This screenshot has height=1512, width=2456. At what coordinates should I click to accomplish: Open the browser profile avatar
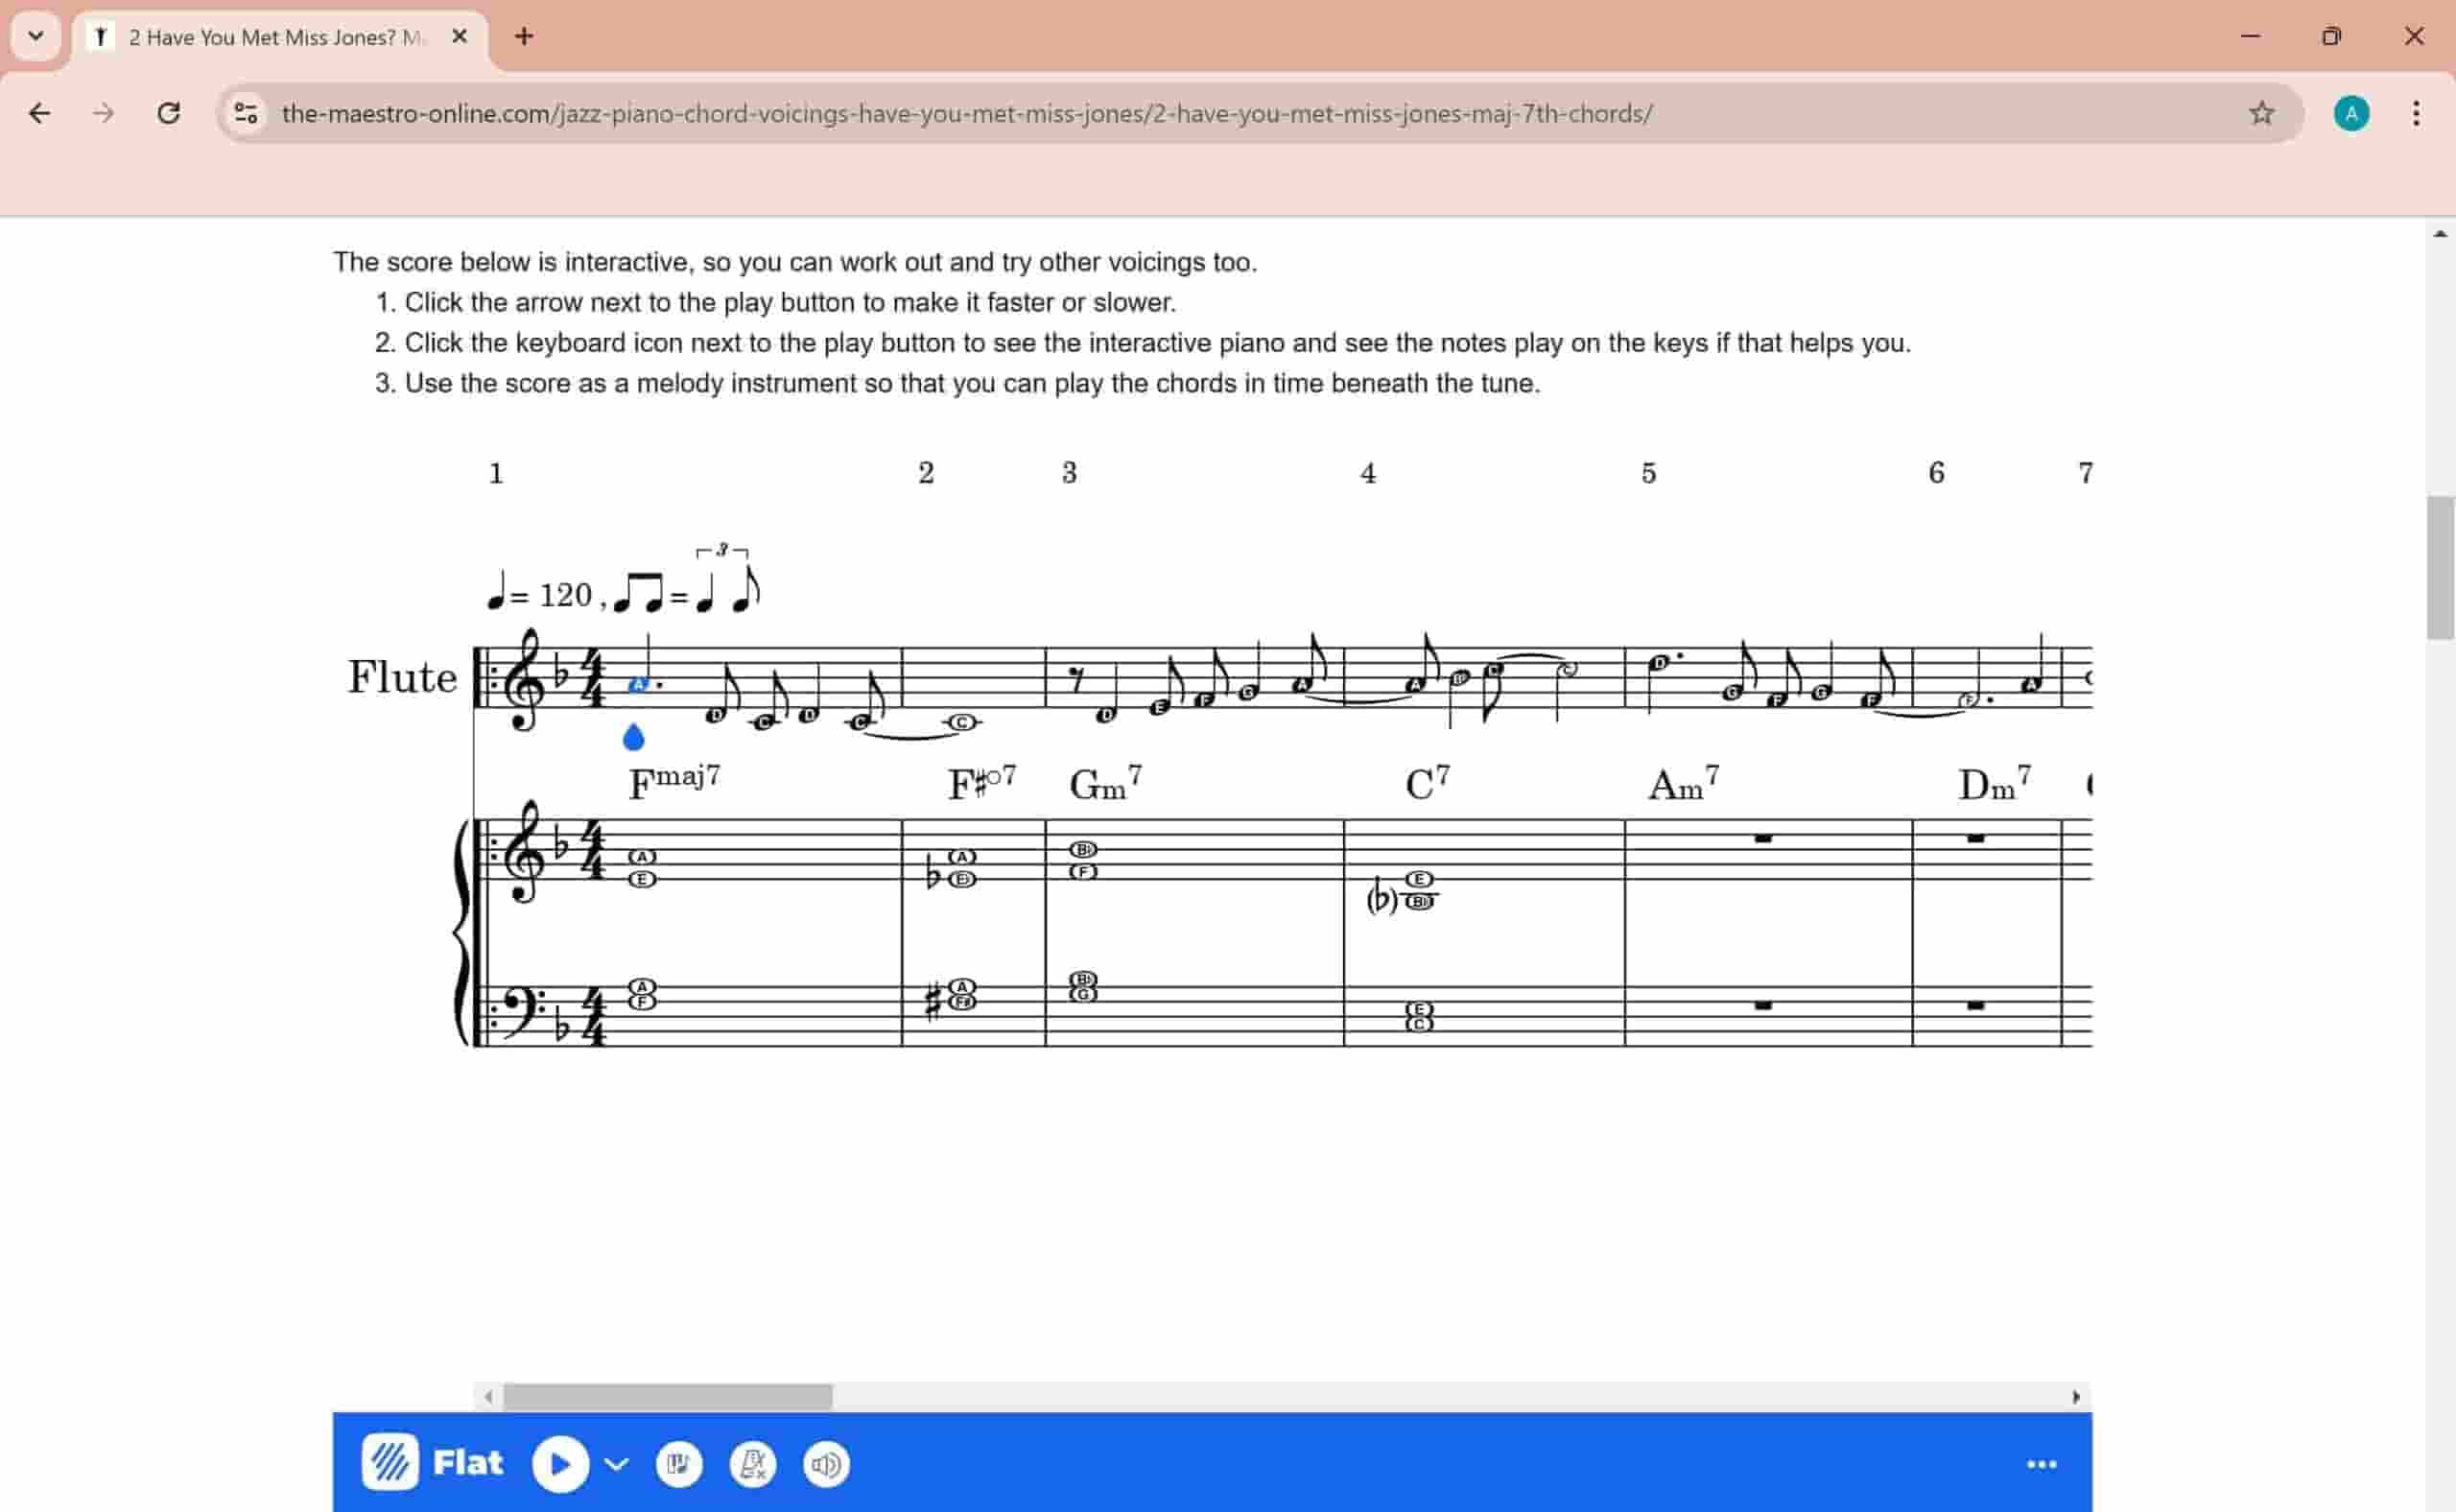coord(2352,113)
